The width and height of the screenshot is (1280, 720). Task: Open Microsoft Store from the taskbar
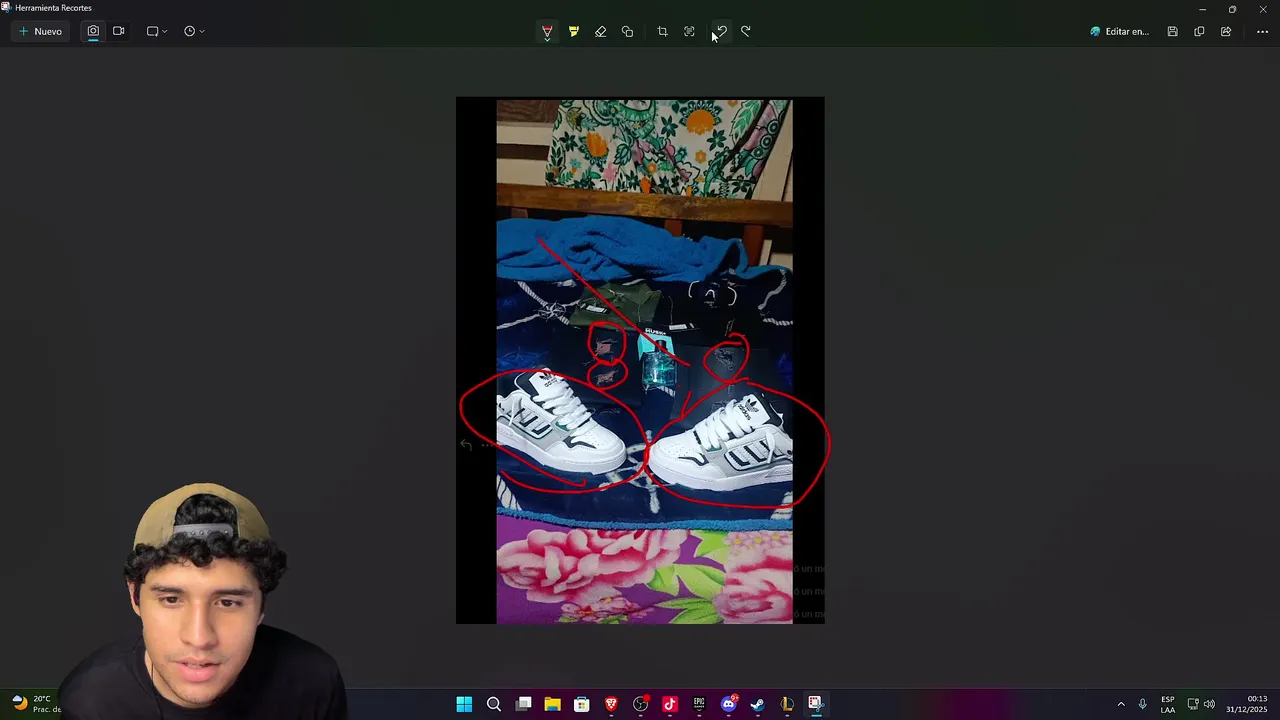click(x=581, y=704)
